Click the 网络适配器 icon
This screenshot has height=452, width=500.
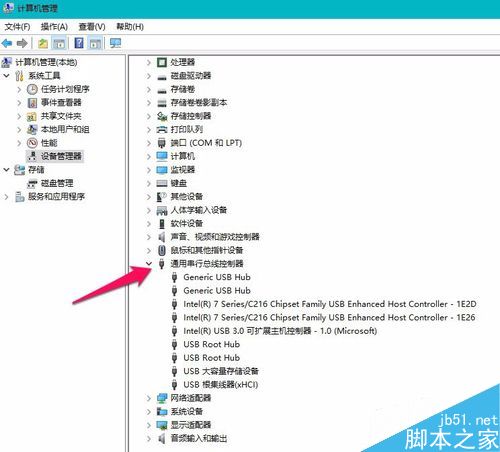coord(162,398)
